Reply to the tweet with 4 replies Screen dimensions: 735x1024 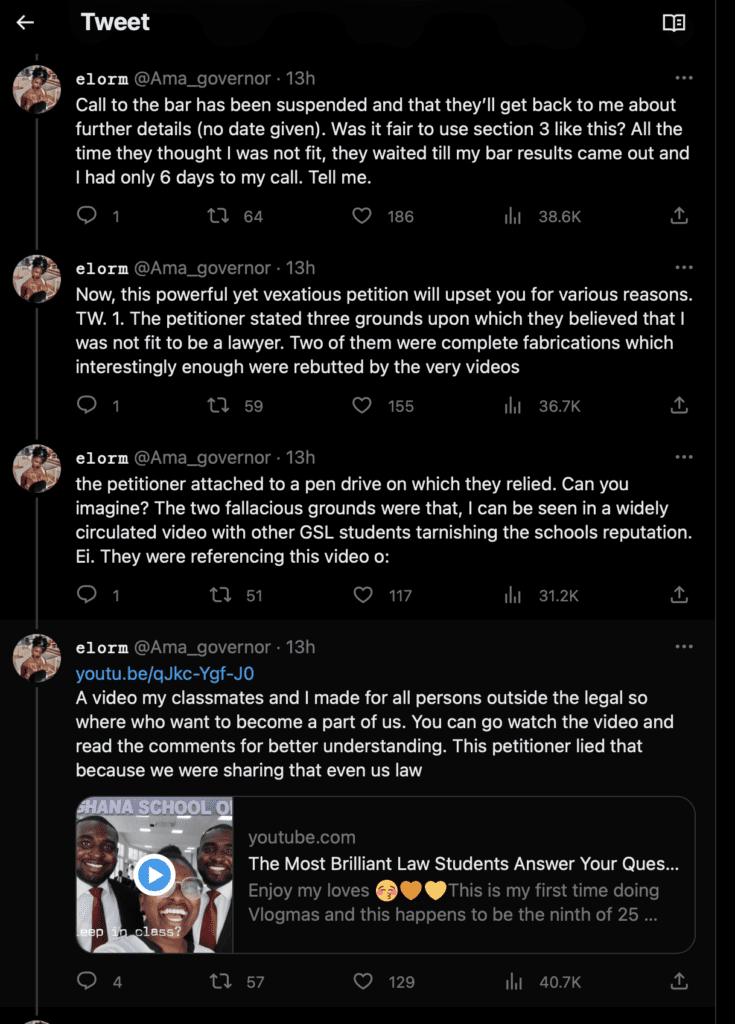(88, 981)
